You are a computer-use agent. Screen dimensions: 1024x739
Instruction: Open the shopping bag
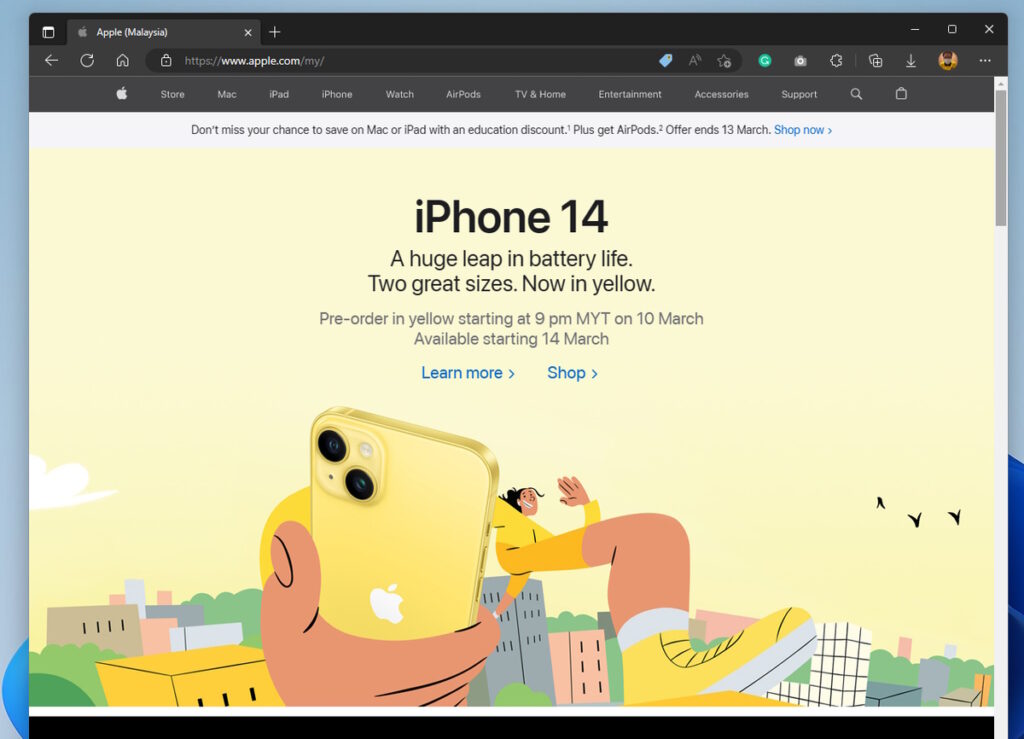coord(901,94)
